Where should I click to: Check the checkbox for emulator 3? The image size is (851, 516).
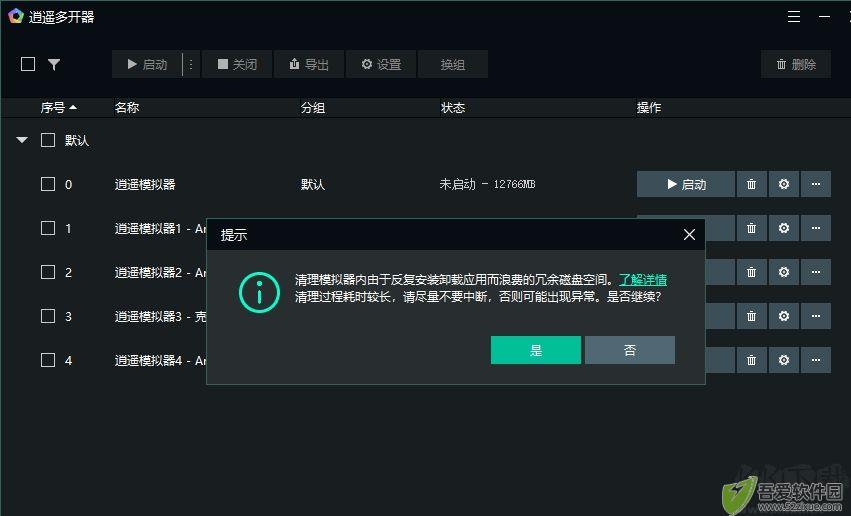[48, 316]
